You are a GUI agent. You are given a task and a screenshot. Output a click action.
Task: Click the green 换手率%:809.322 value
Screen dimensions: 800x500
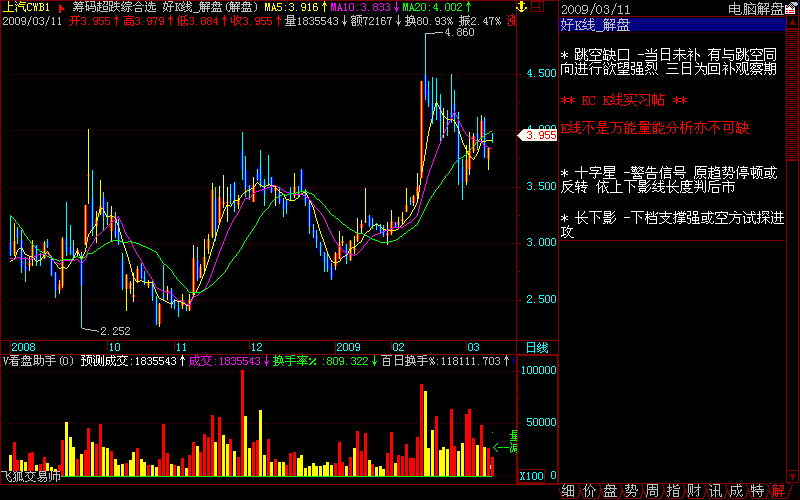point(320,361)
